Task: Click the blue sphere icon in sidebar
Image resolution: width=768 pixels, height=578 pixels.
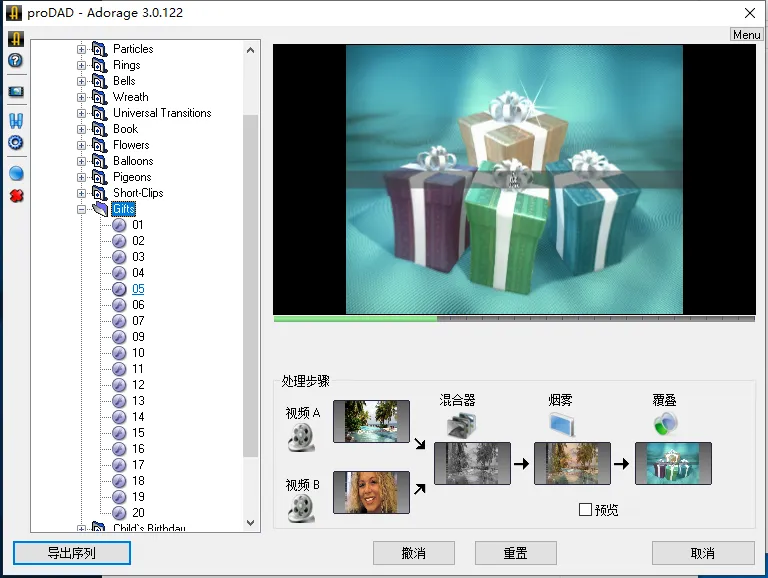Action: coord(16,173)
